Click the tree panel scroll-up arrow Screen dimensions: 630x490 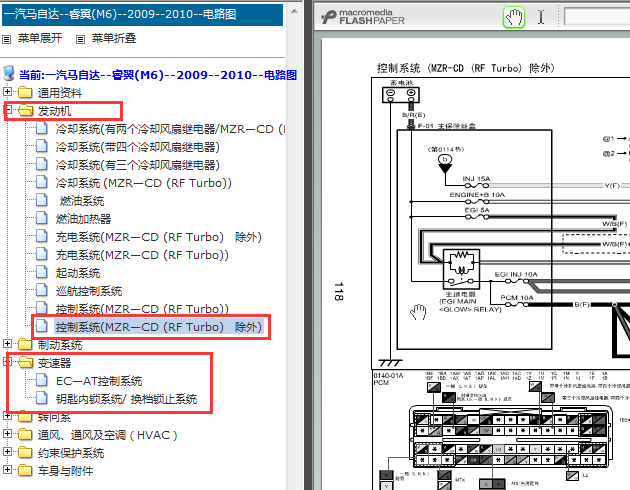pos(294,11)
